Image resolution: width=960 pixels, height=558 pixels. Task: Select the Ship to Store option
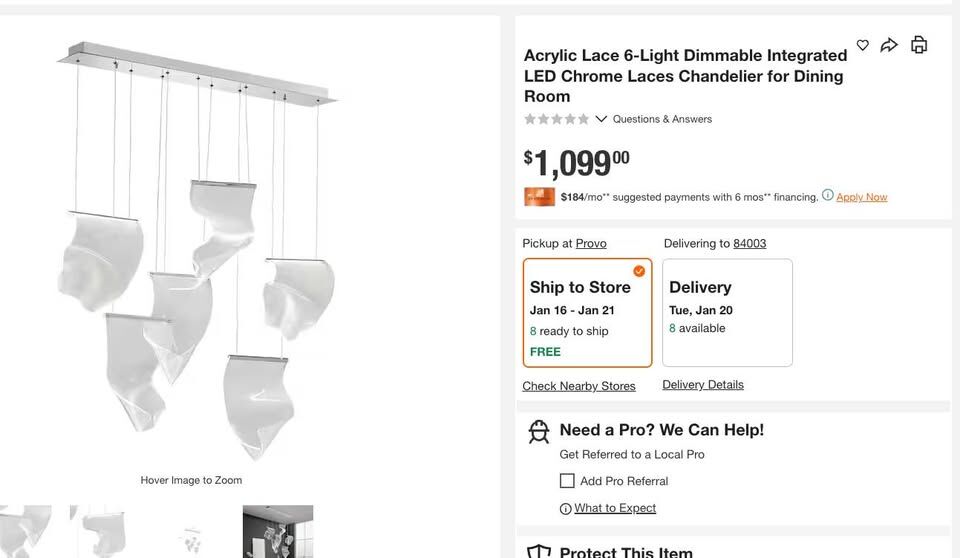click(x=587, y=313)
